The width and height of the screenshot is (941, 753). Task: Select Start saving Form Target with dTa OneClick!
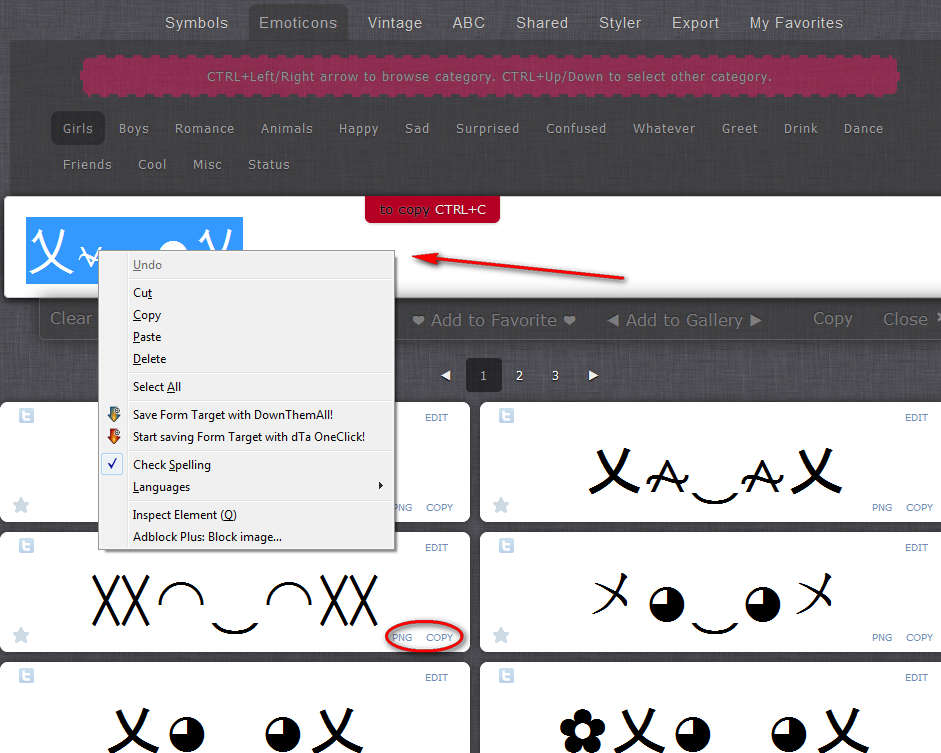246,437
